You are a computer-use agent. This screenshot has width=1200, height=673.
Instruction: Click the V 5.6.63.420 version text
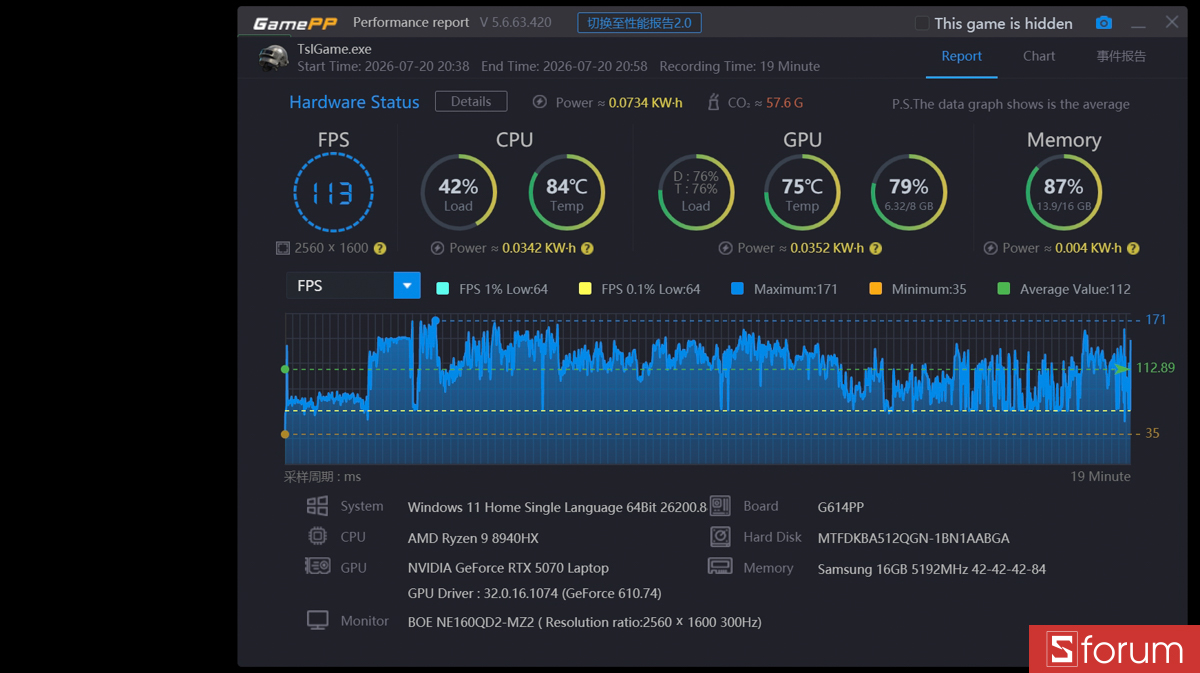(515, 22)
